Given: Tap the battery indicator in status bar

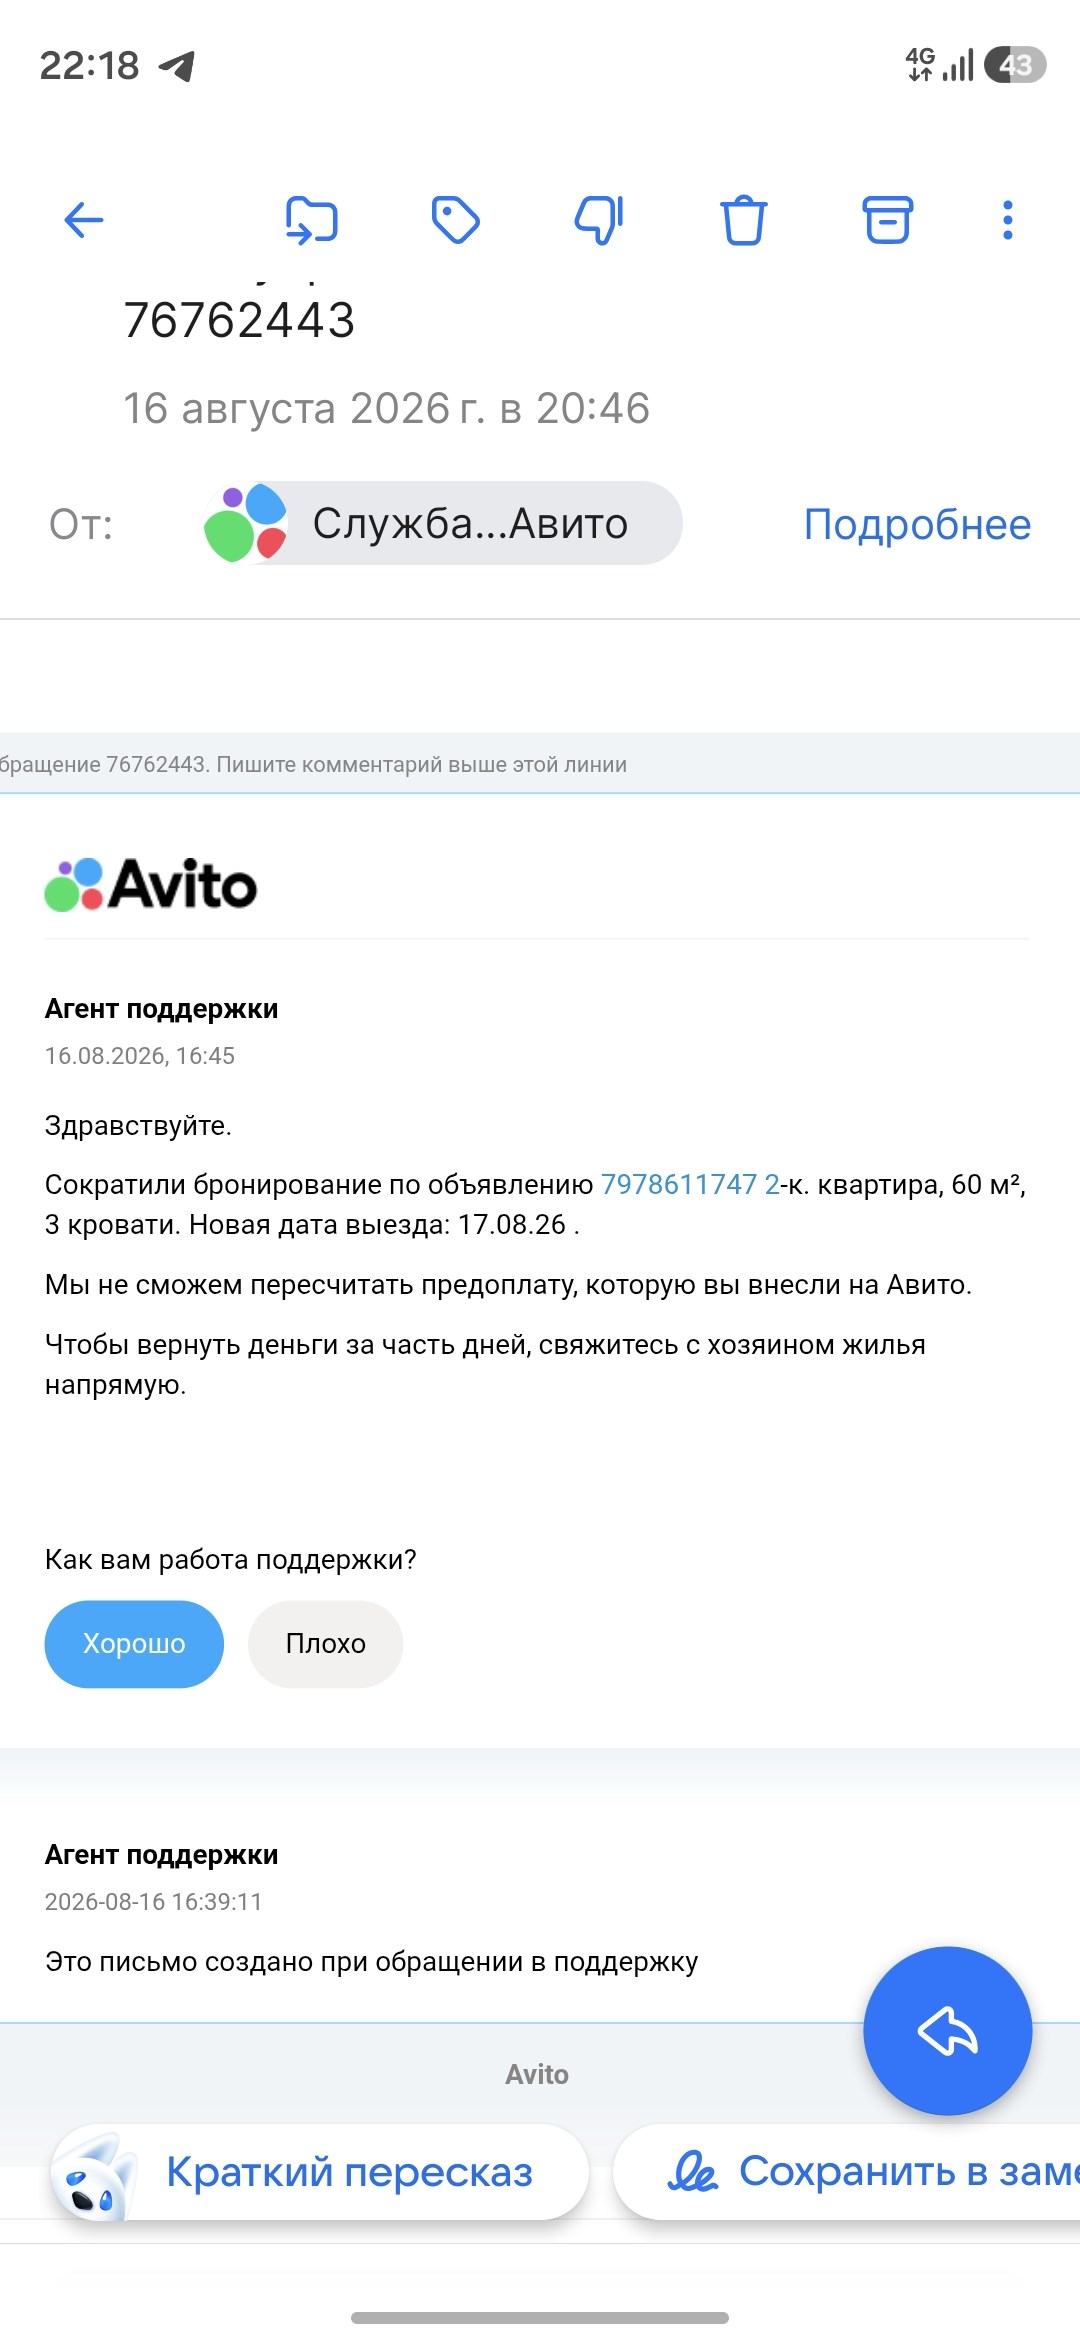Looking at the screenshot, I should (1015, 65).
